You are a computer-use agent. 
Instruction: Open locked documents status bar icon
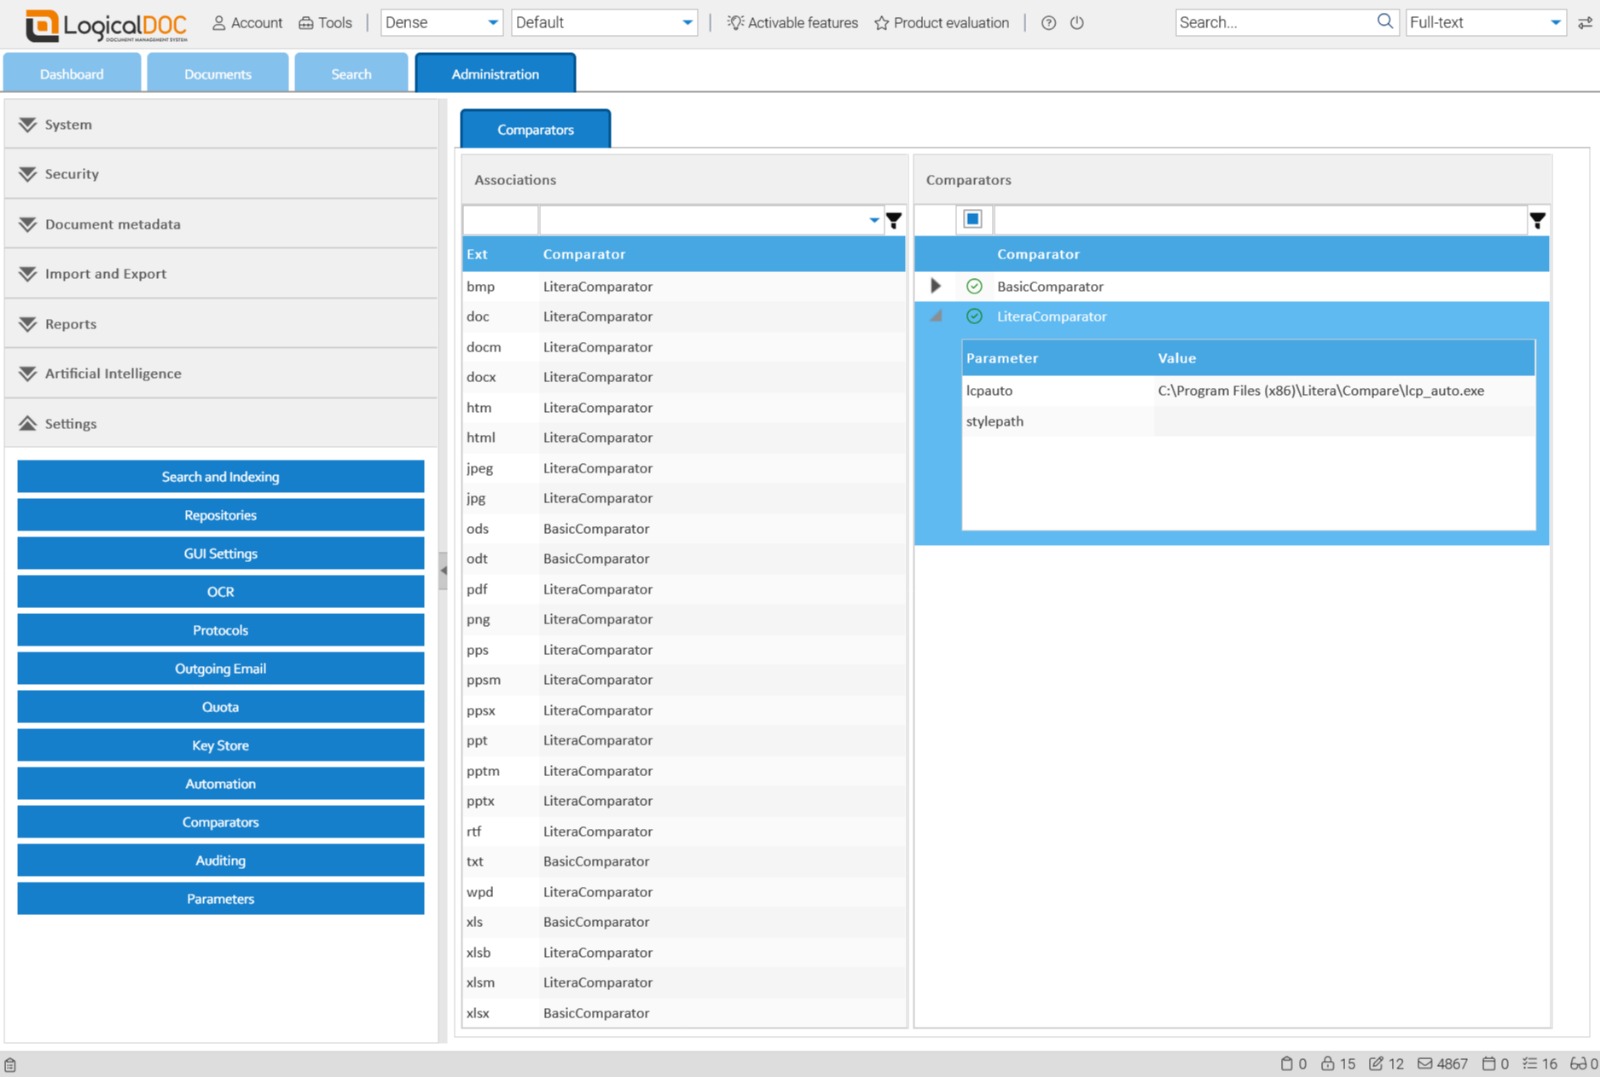click(1328, 1064)
